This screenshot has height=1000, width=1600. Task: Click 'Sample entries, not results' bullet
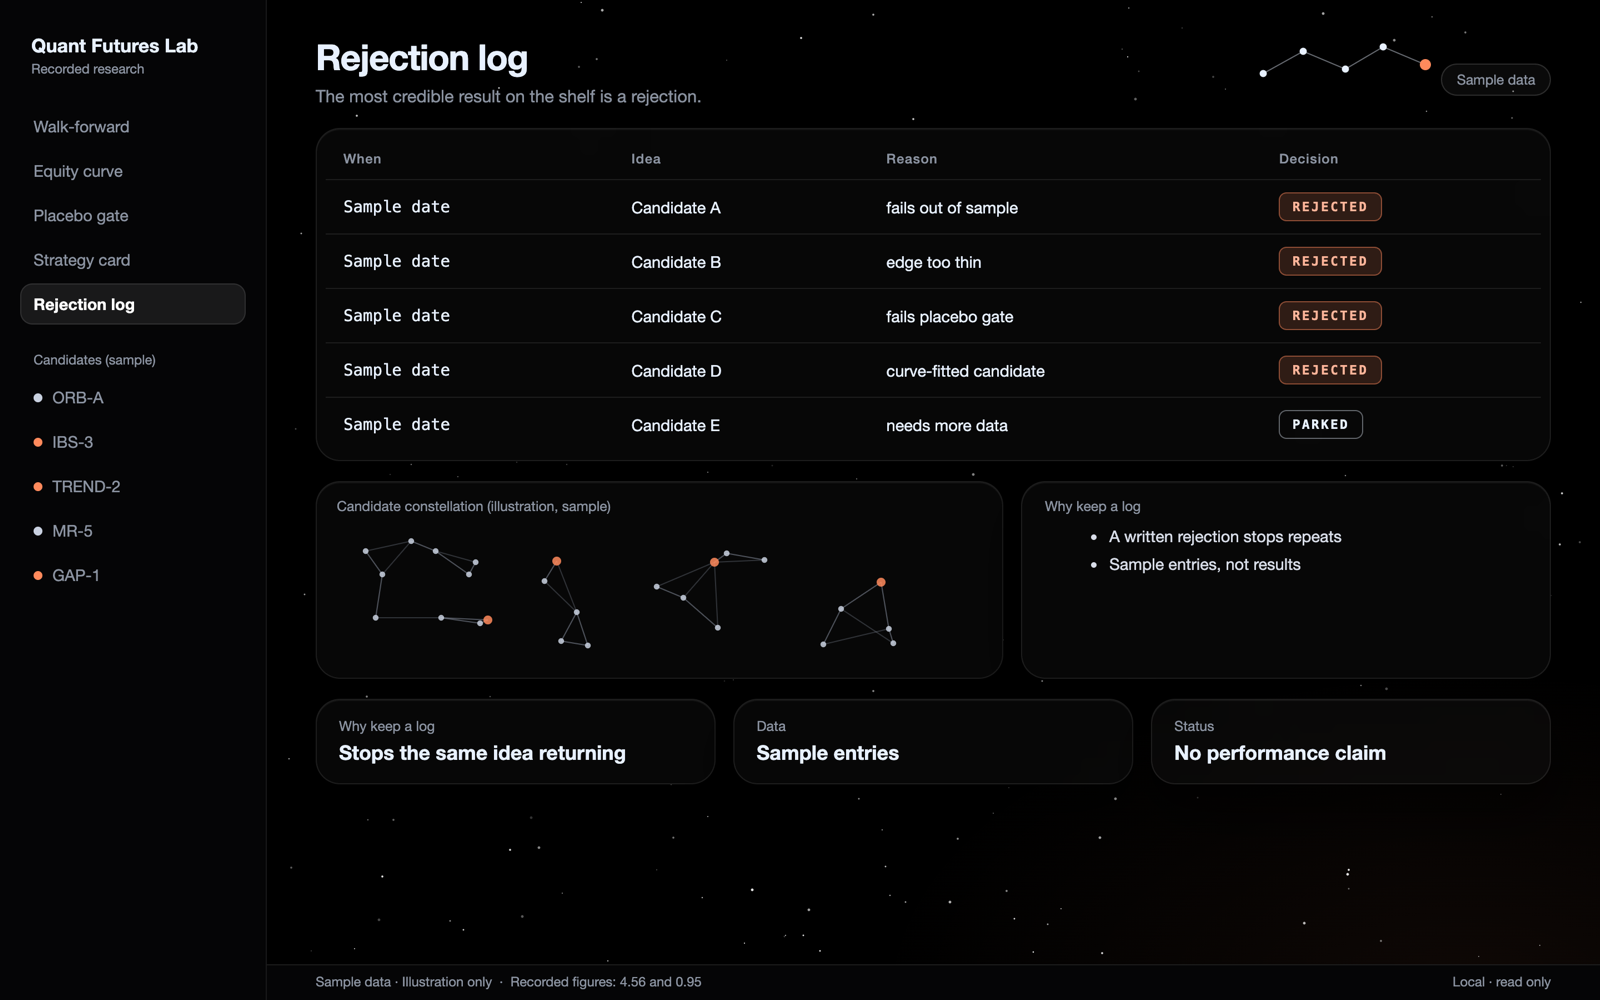[x=1205, y=565]
